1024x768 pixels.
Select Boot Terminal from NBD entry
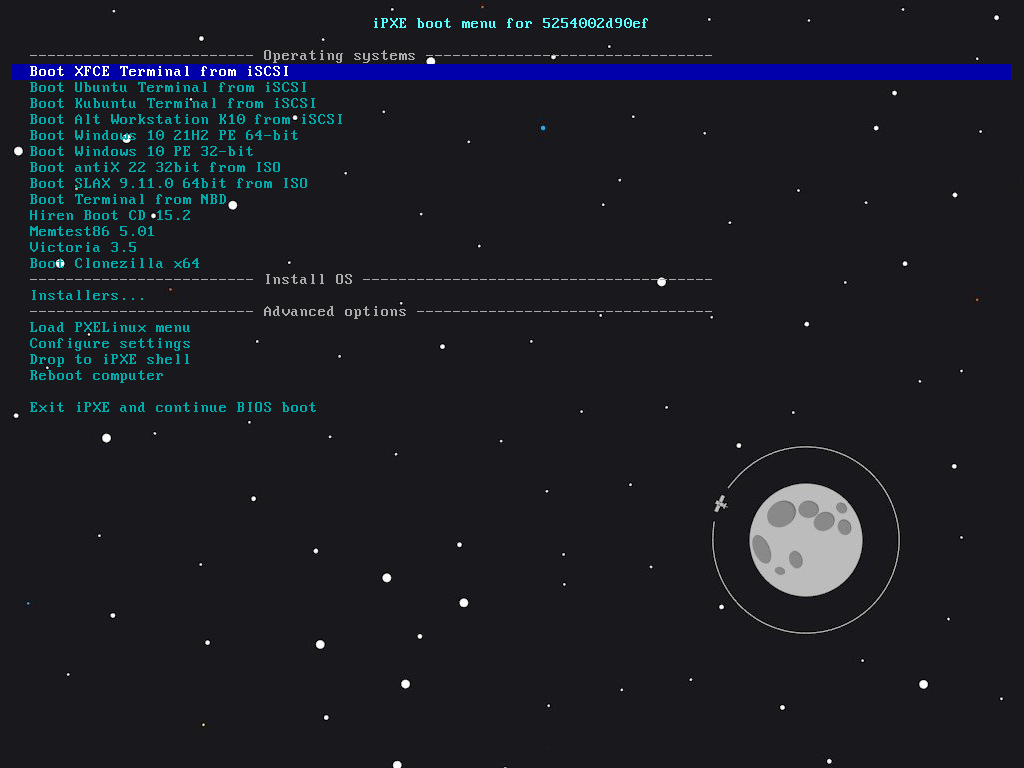pyautogui.click(x=128, y=200)
